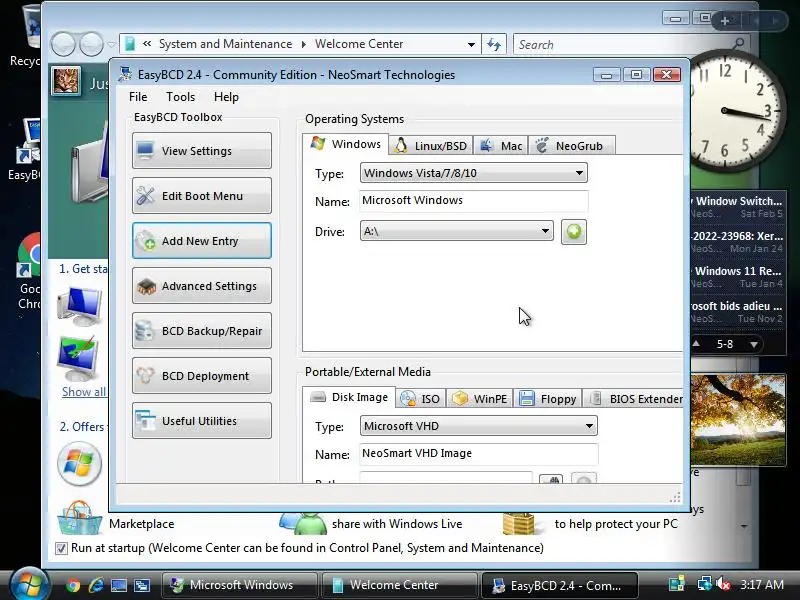Click the sidebar add gadget plus button

click(724, 21)
